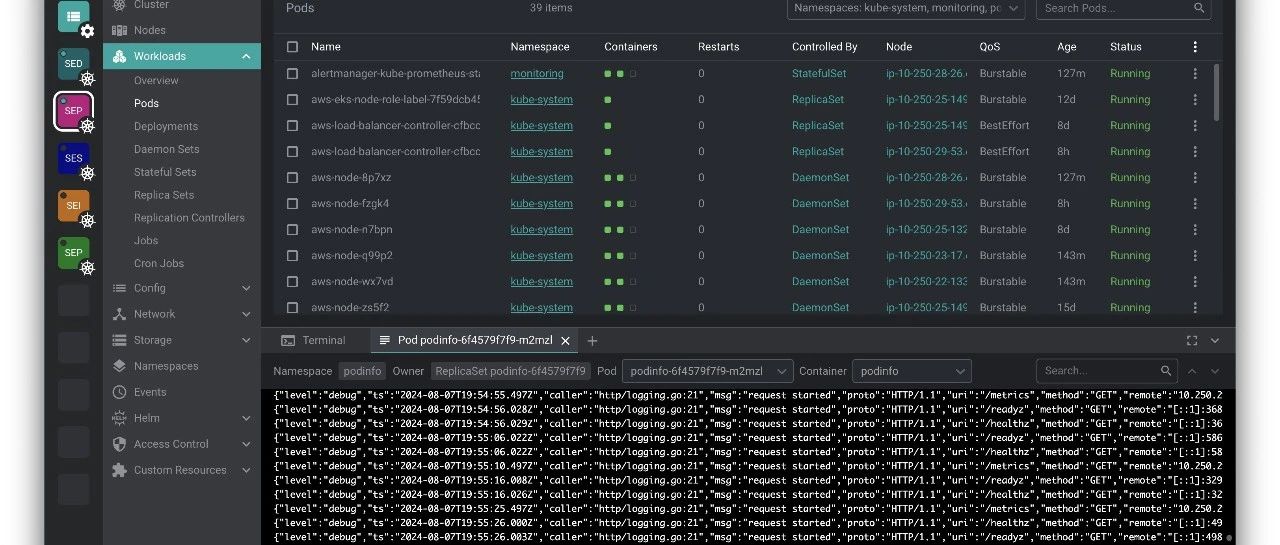The width and height of the screenshot is (1280, 545).
Task: Expand the Custom Resources section
Action: tap(246, 470)
